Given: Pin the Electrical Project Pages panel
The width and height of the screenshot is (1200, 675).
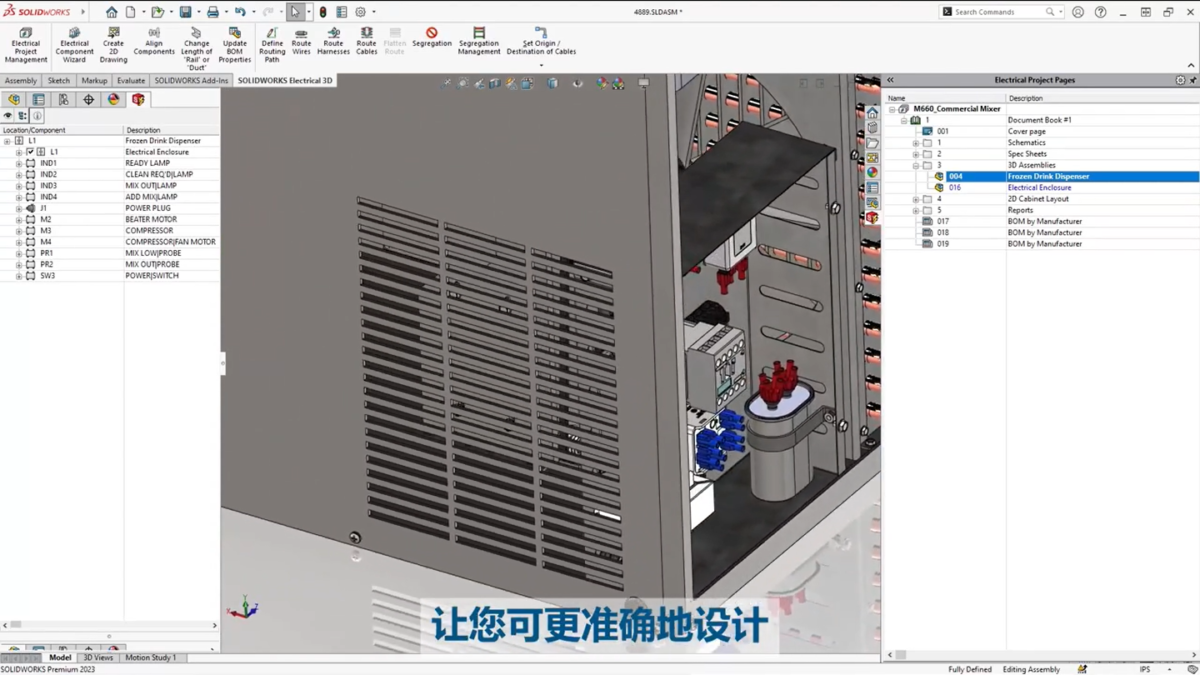Looking at the screenshot, I should pyautogui.click(x=1192, y=80).
